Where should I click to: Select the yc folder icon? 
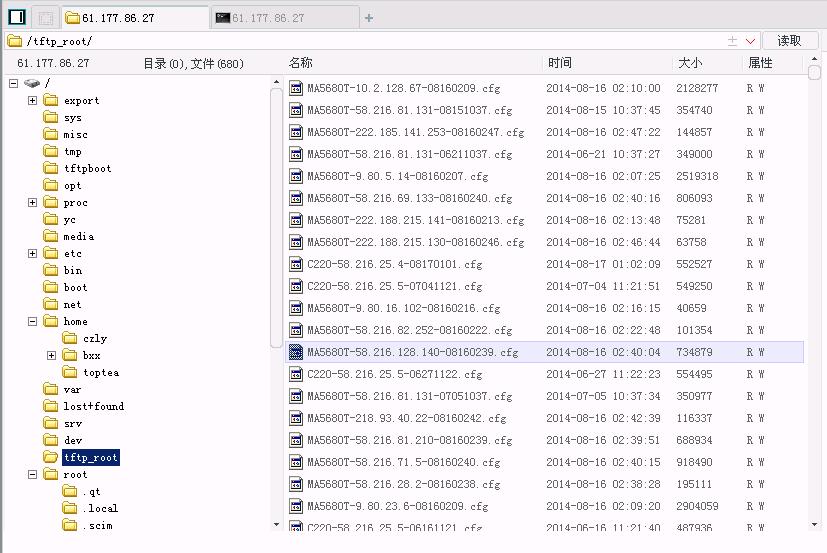51,219
